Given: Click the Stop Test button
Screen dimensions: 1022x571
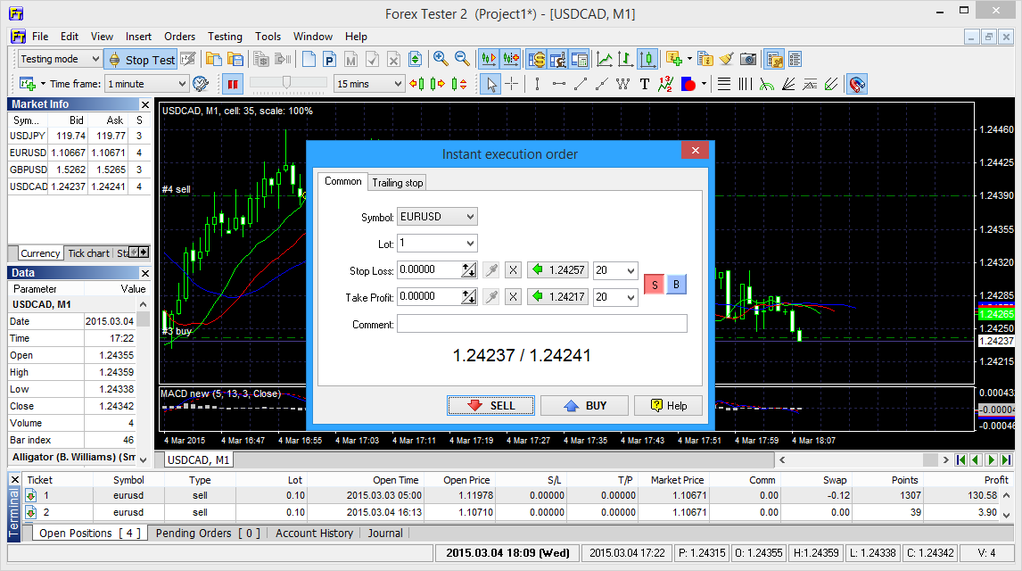Looking at the screenshot, I should pyautogui.click(x=141, y=59).
